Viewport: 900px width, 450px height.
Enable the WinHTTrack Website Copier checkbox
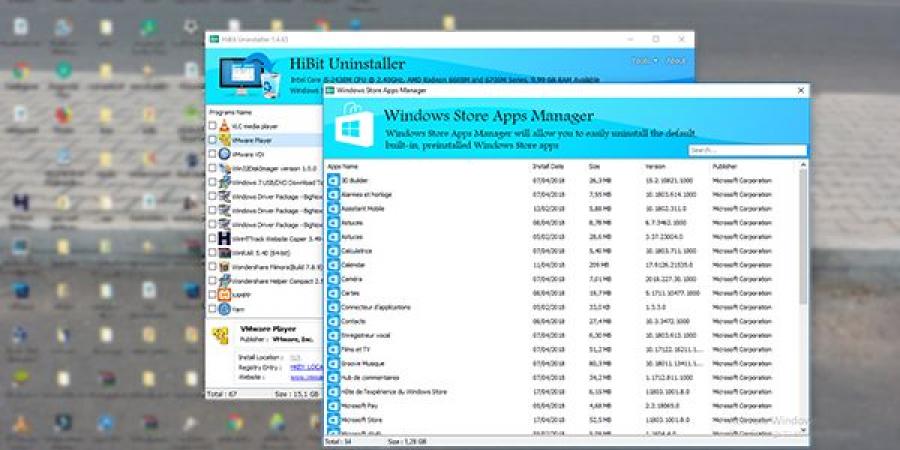pyautogui.click(x=212, y=238)
